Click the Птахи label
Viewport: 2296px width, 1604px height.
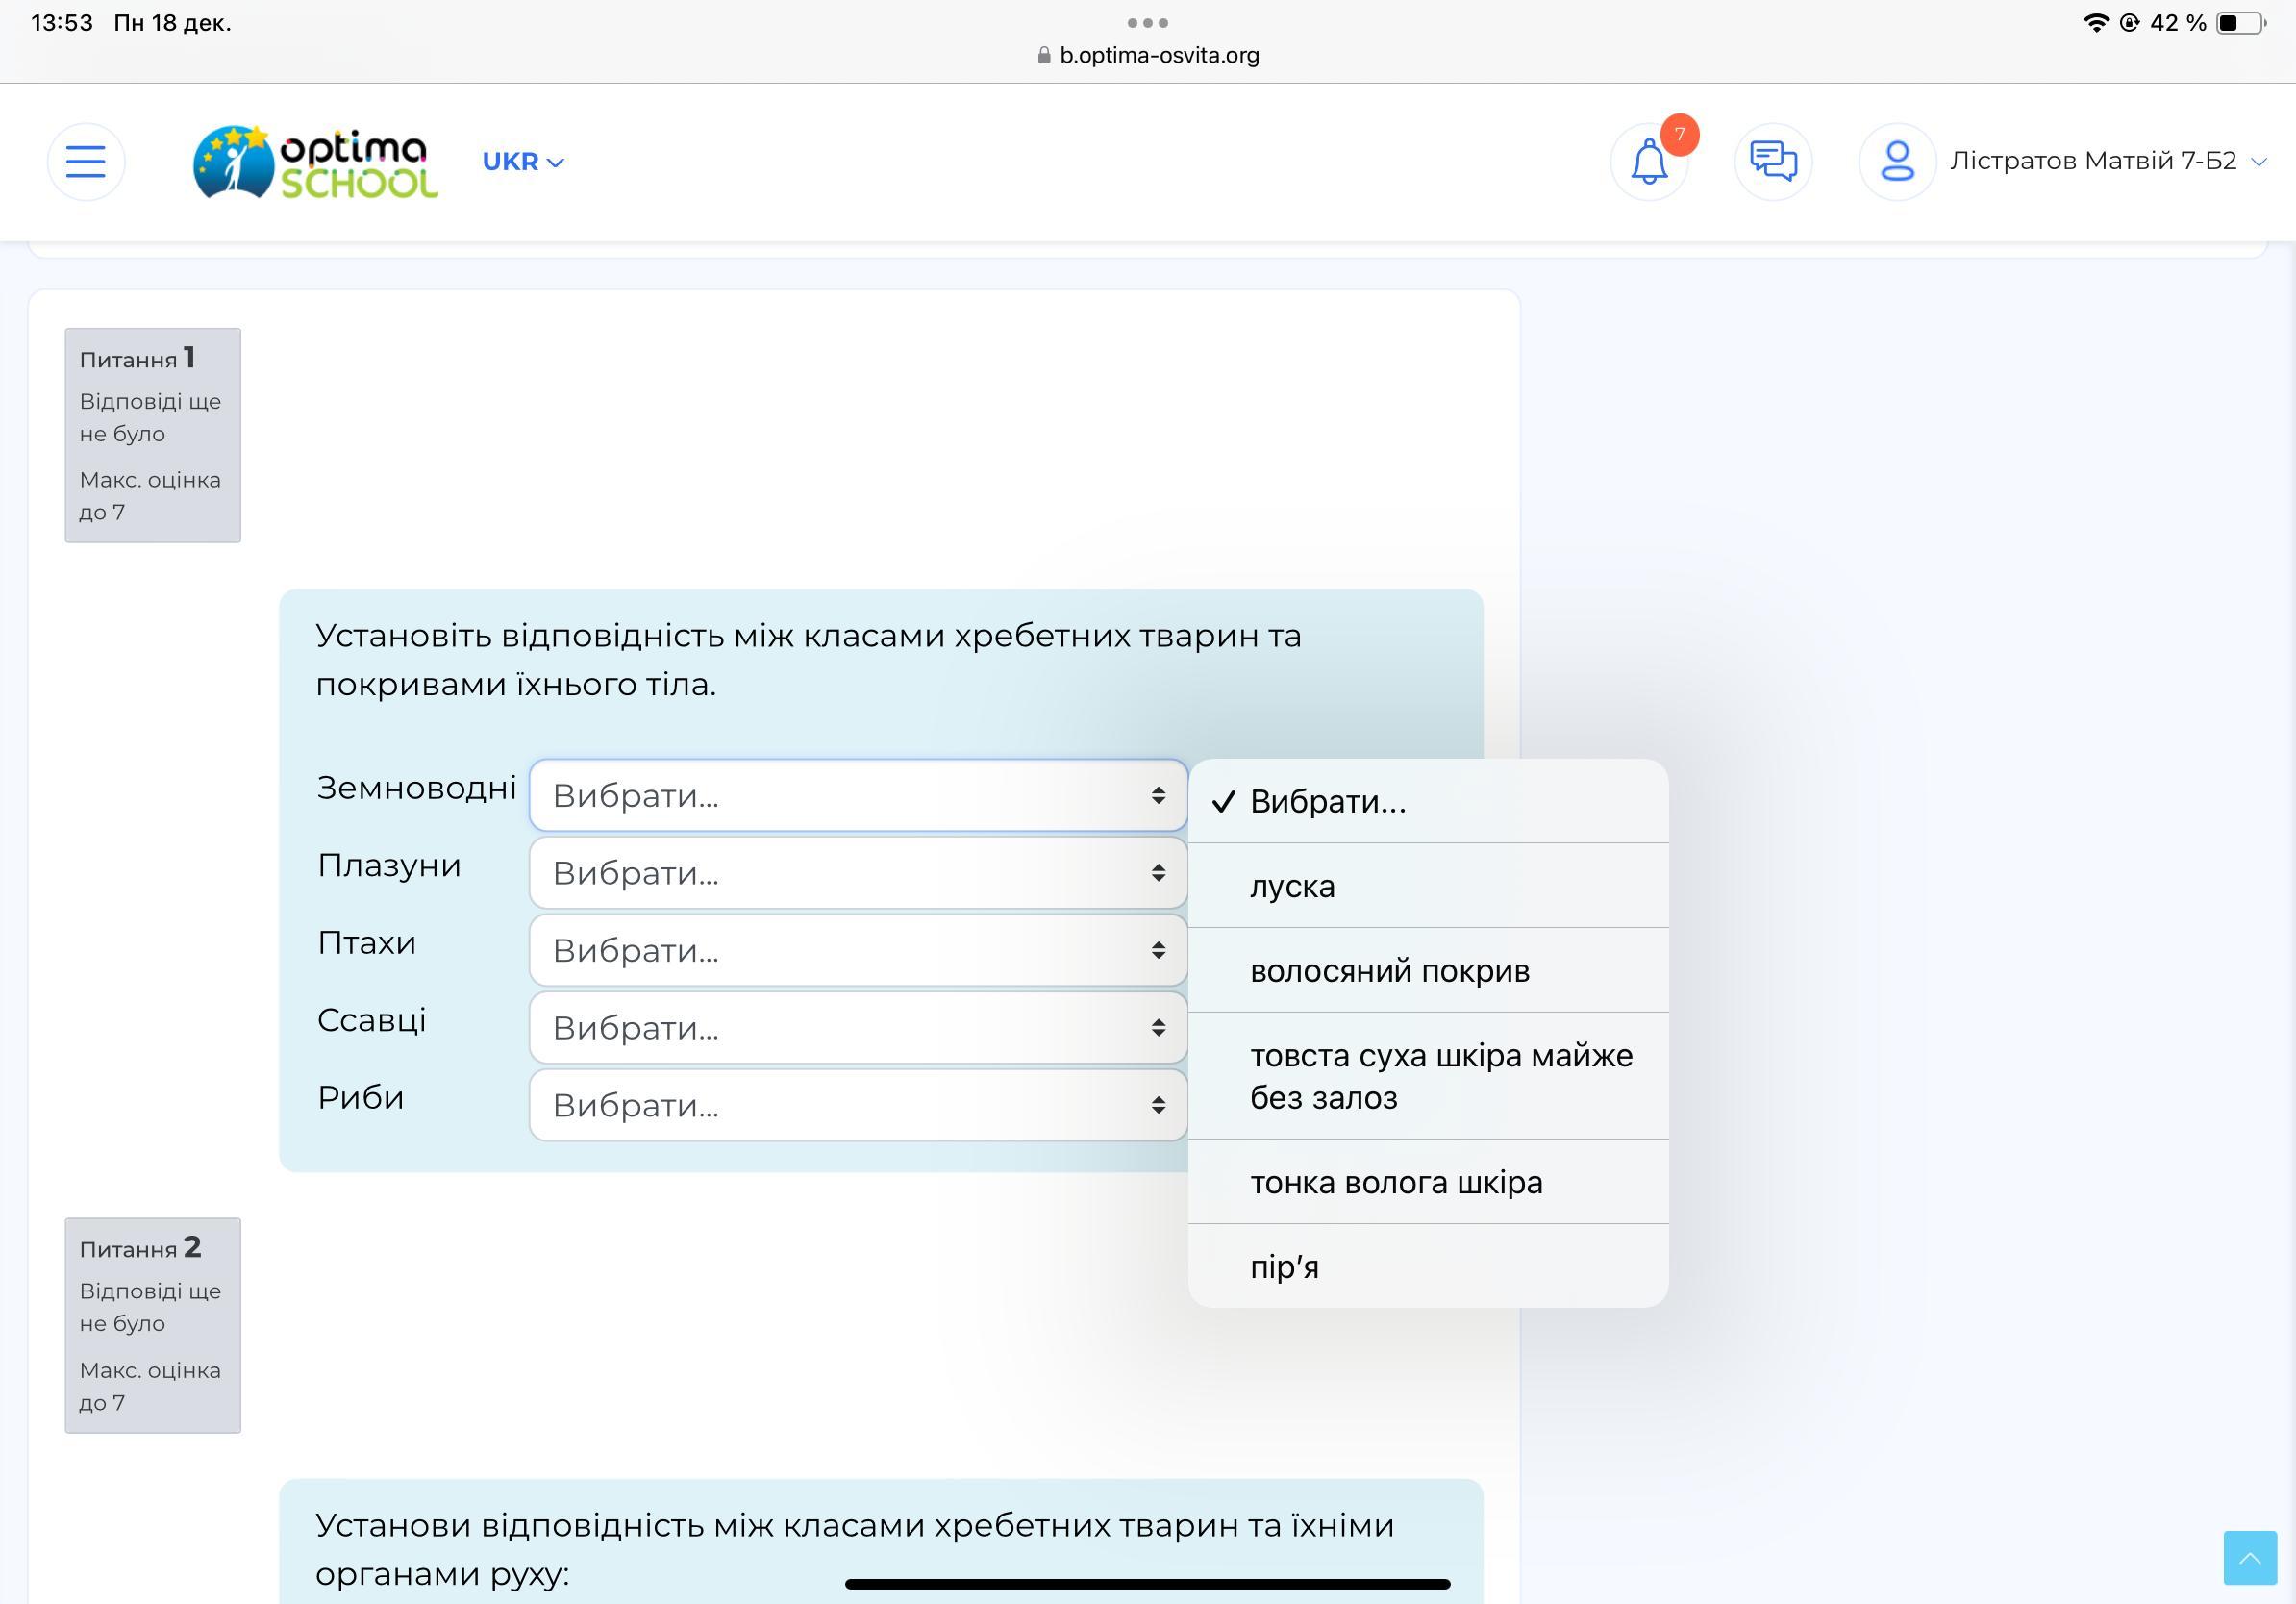point(367,942)
